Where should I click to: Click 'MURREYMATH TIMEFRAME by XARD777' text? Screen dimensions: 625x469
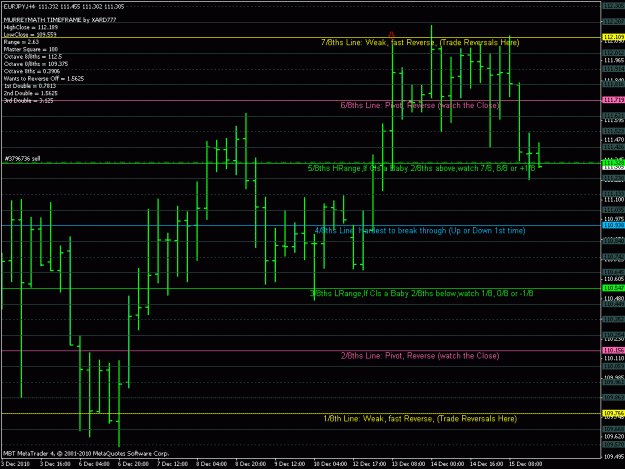click(x=60, y=20)
